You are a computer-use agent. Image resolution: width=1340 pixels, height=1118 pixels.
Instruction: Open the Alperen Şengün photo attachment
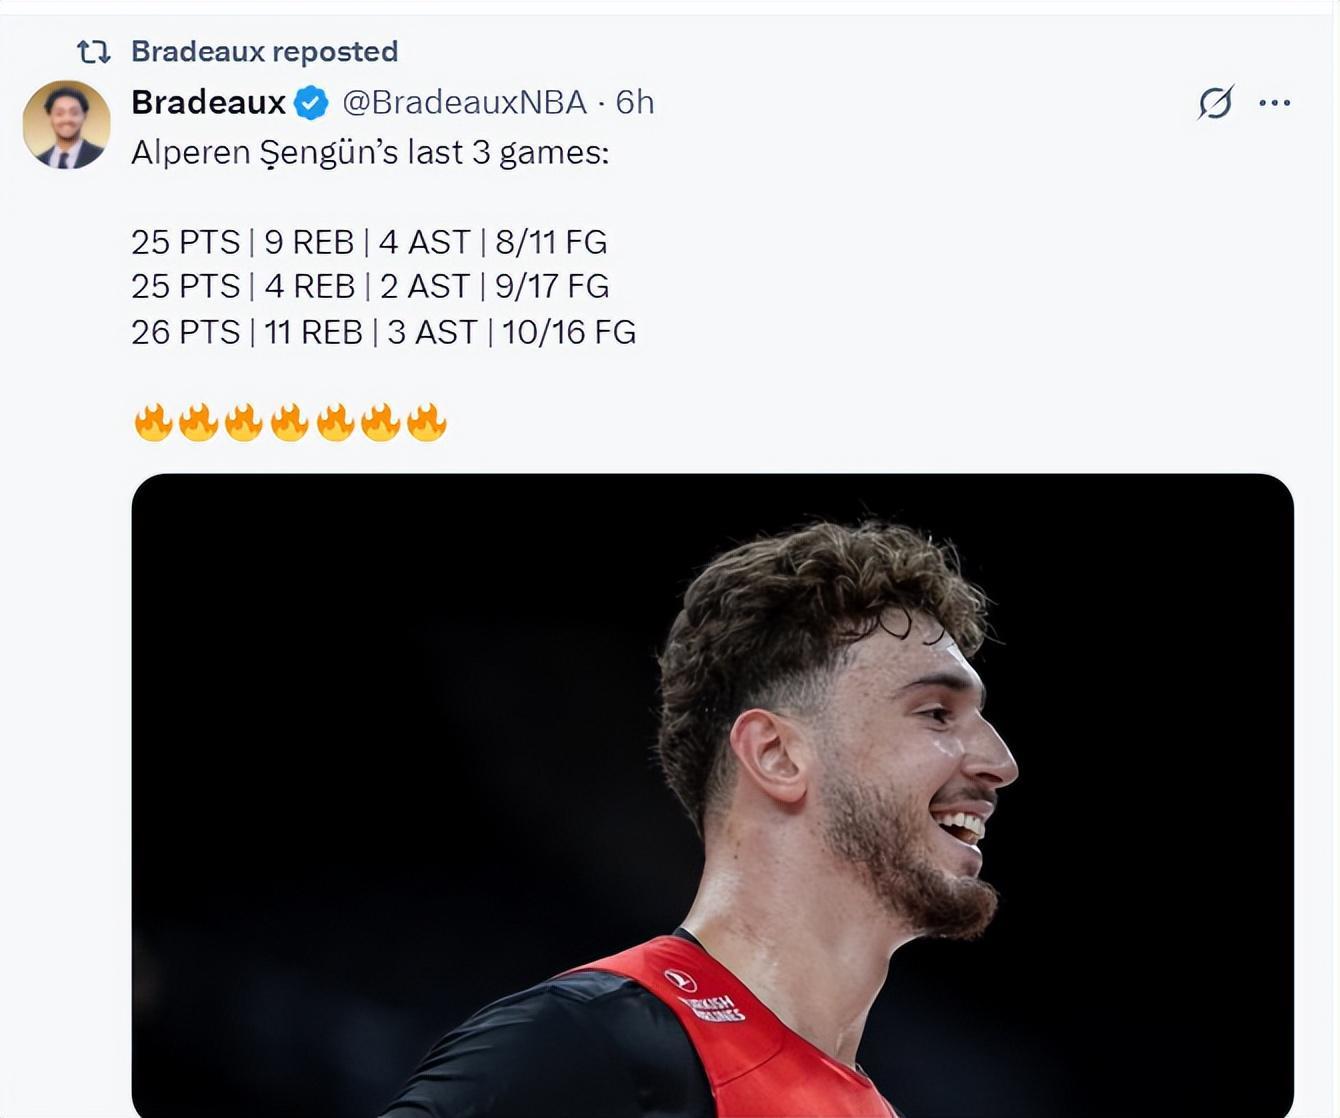[x=712, y=795]
